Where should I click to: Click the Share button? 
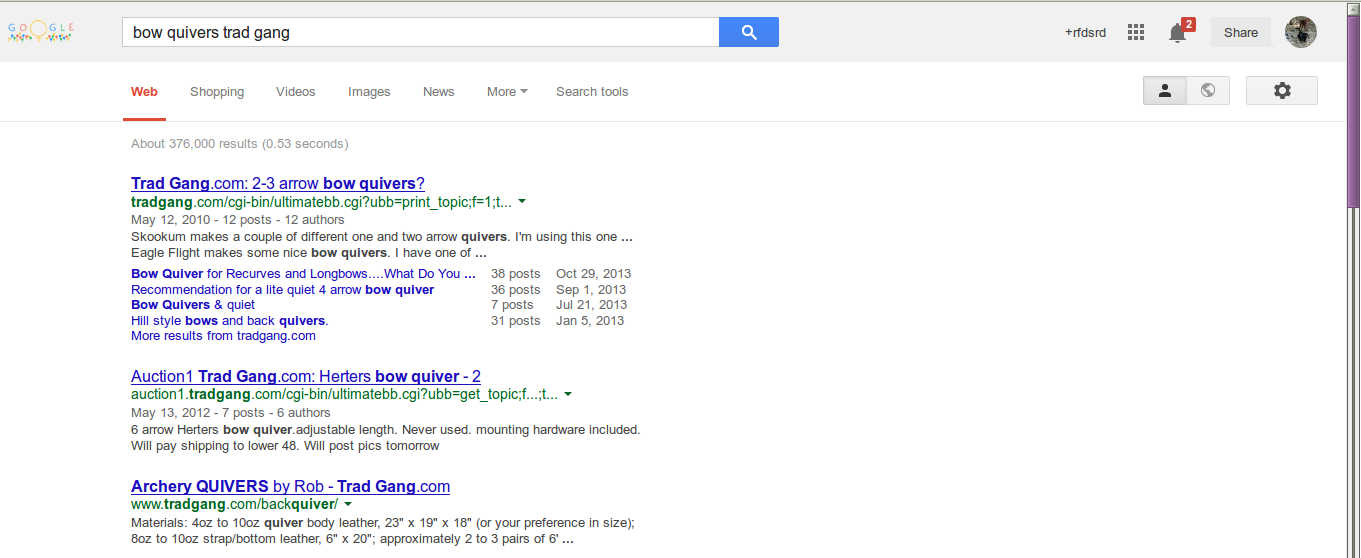coord(1241,32)
